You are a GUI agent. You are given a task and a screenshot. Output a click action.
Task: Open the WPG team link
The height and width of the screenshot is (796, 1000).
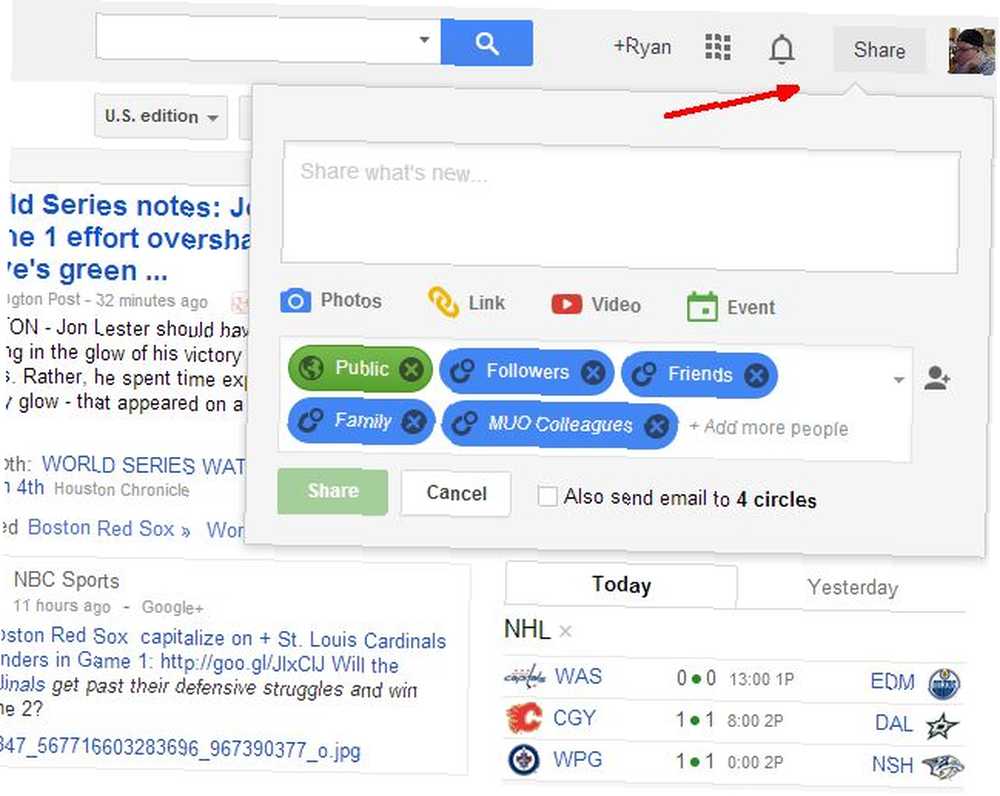(x=577, y=760)
